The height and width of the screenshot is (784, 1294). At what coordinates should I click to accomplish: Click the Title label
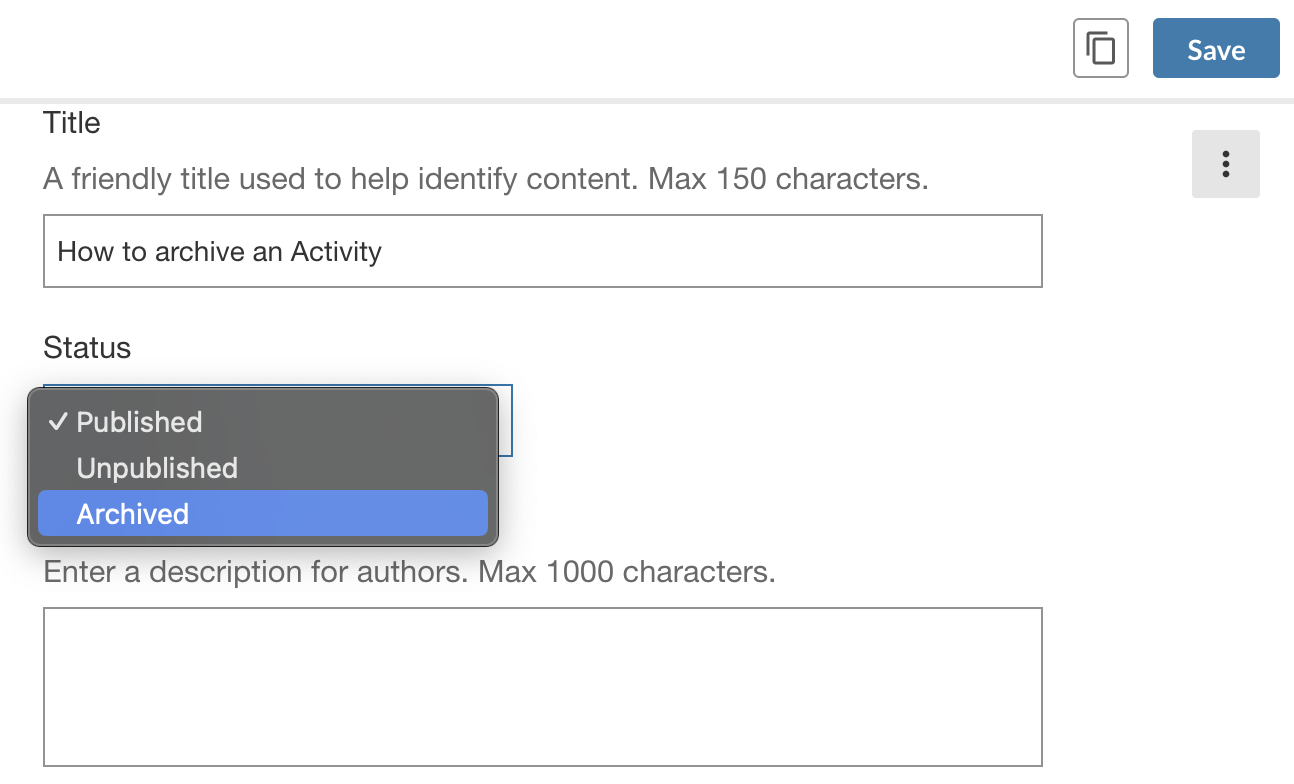point(70,122)
